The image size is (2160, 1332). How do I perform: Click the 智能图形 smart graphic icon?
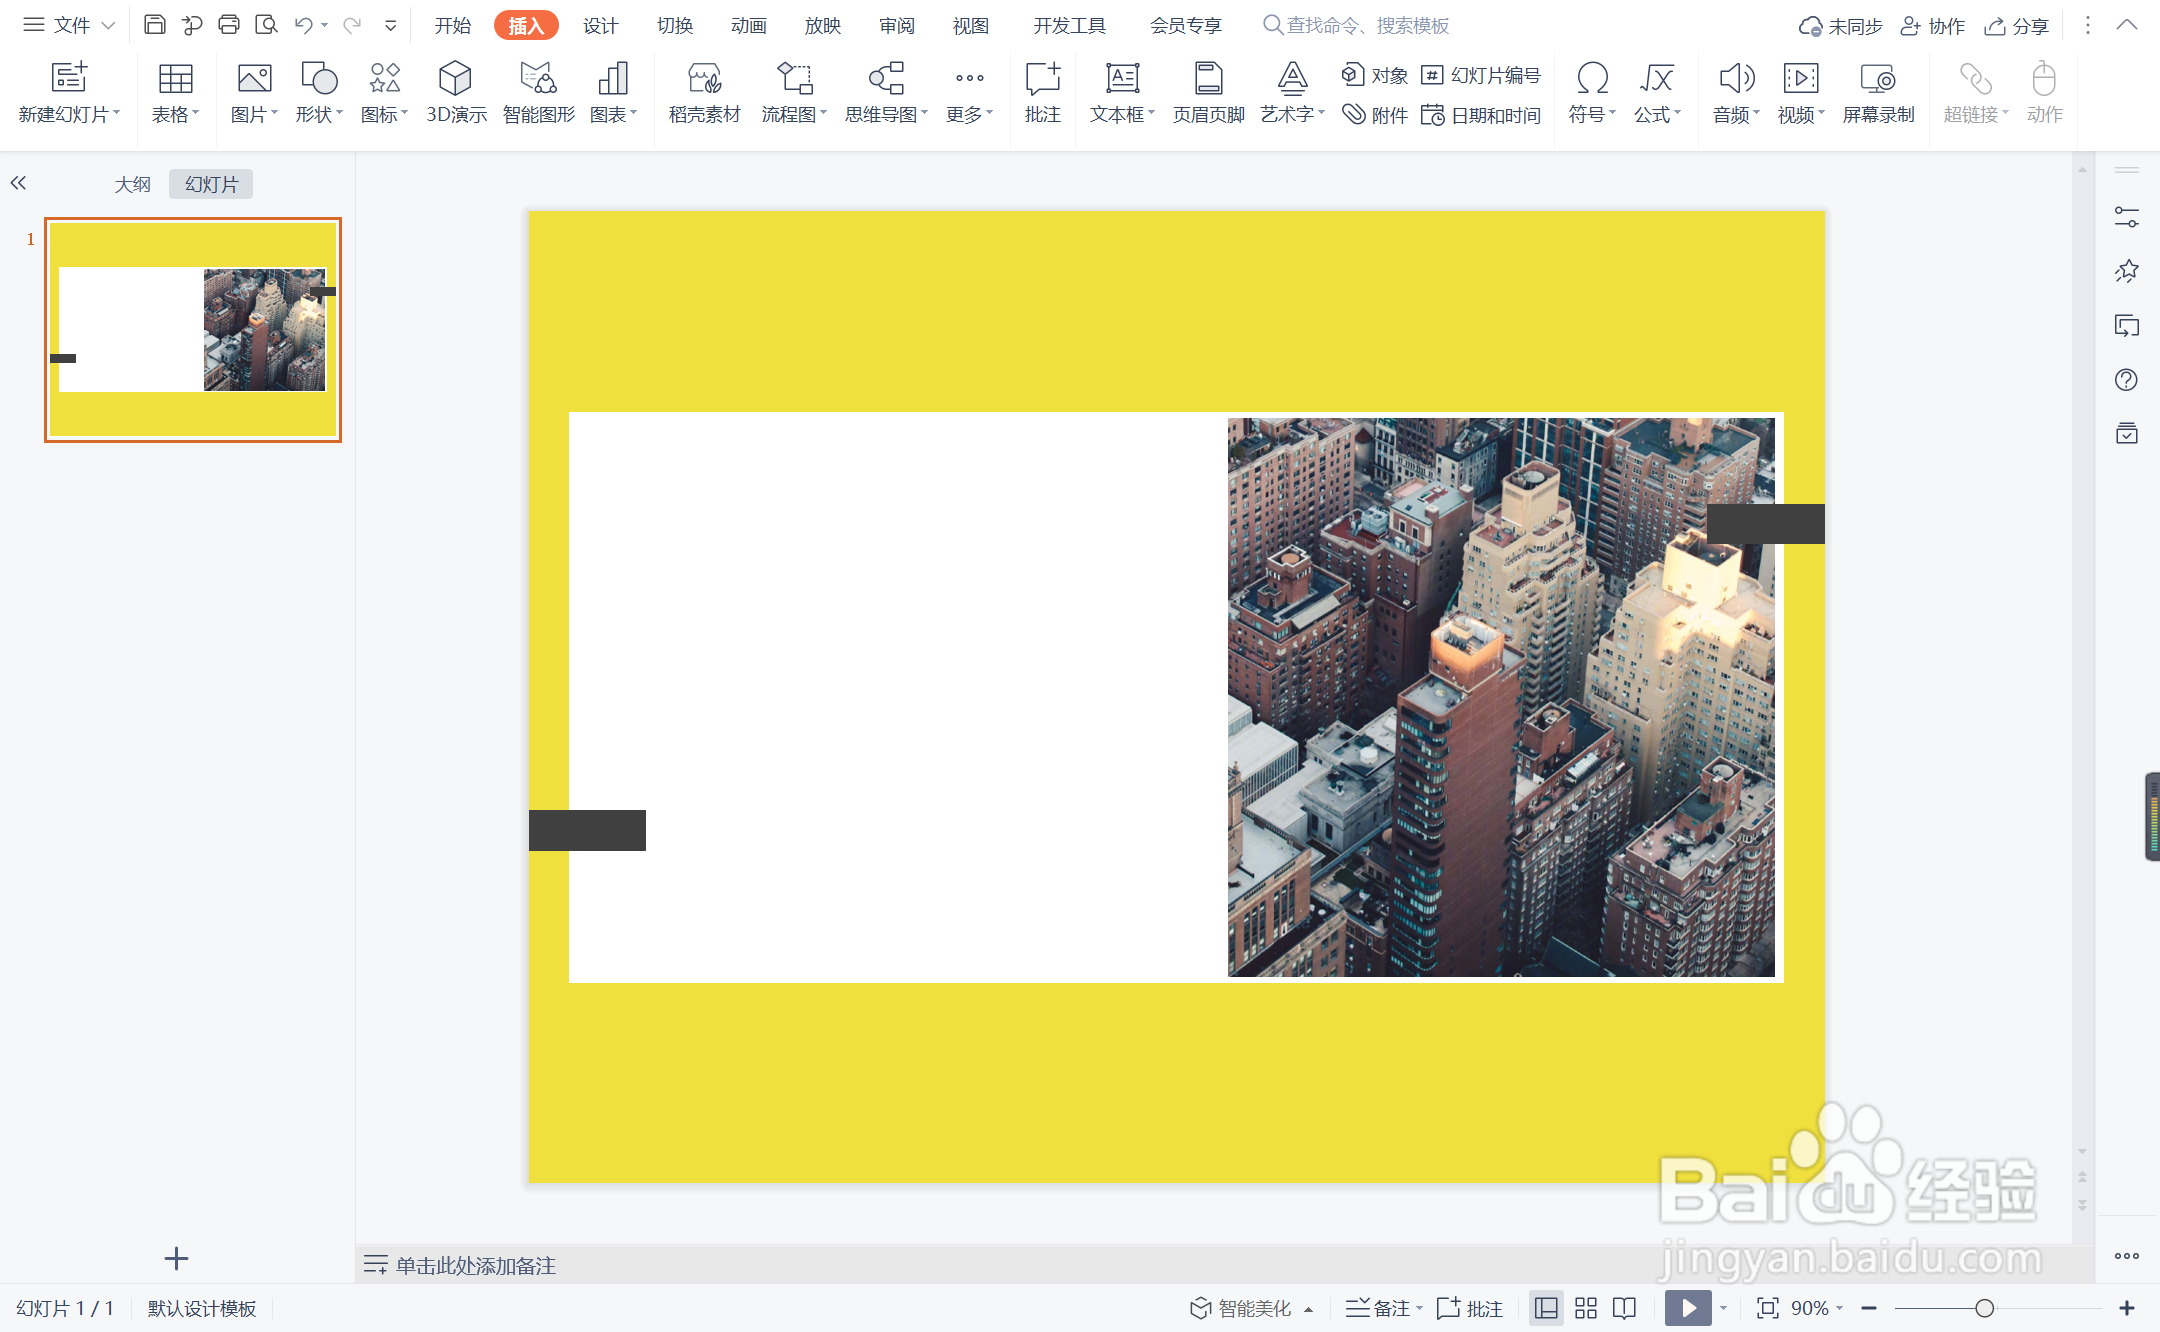(x=538, y=92)
